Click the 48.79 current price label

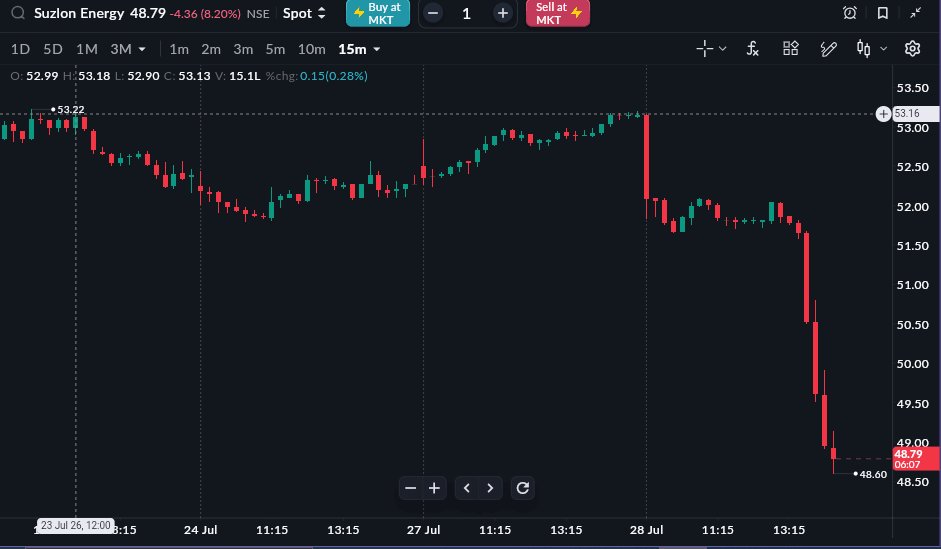point(148,13)
